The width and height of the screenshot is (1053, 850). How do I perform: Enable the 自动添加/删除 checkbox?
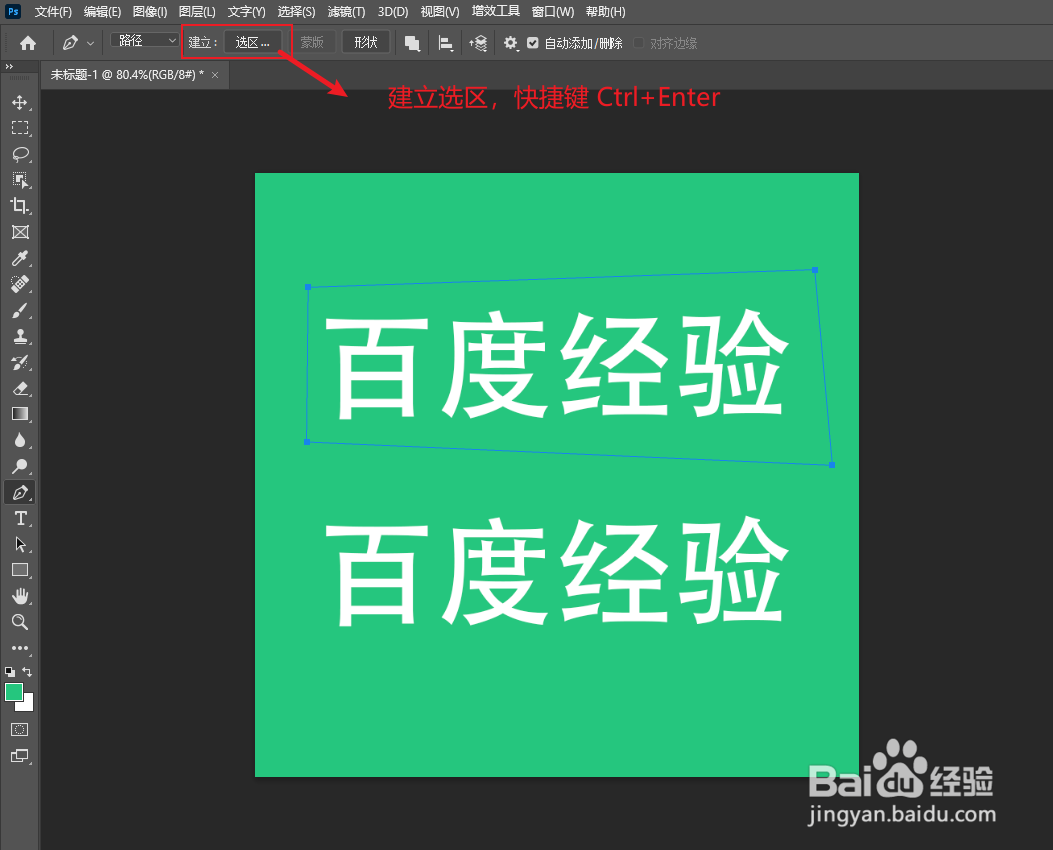pos(533,42)
